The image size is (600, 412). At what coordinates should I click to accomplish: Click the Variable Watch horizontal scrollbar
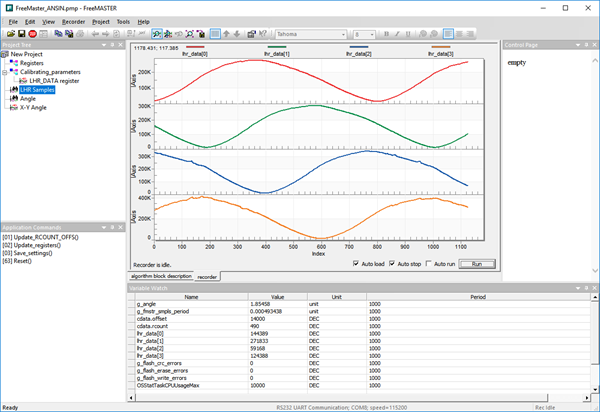(x=341, y=398)
